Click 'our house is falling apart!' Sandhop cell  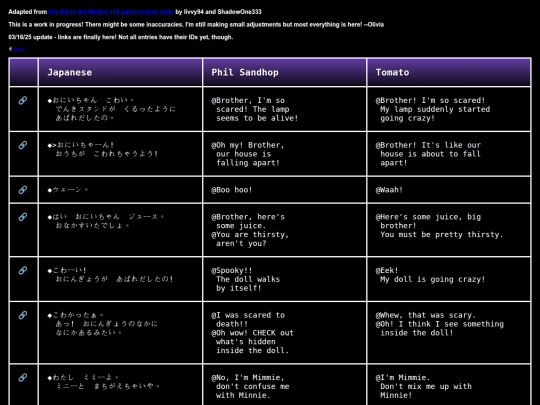pyautogui.click(x=285, y=154)
